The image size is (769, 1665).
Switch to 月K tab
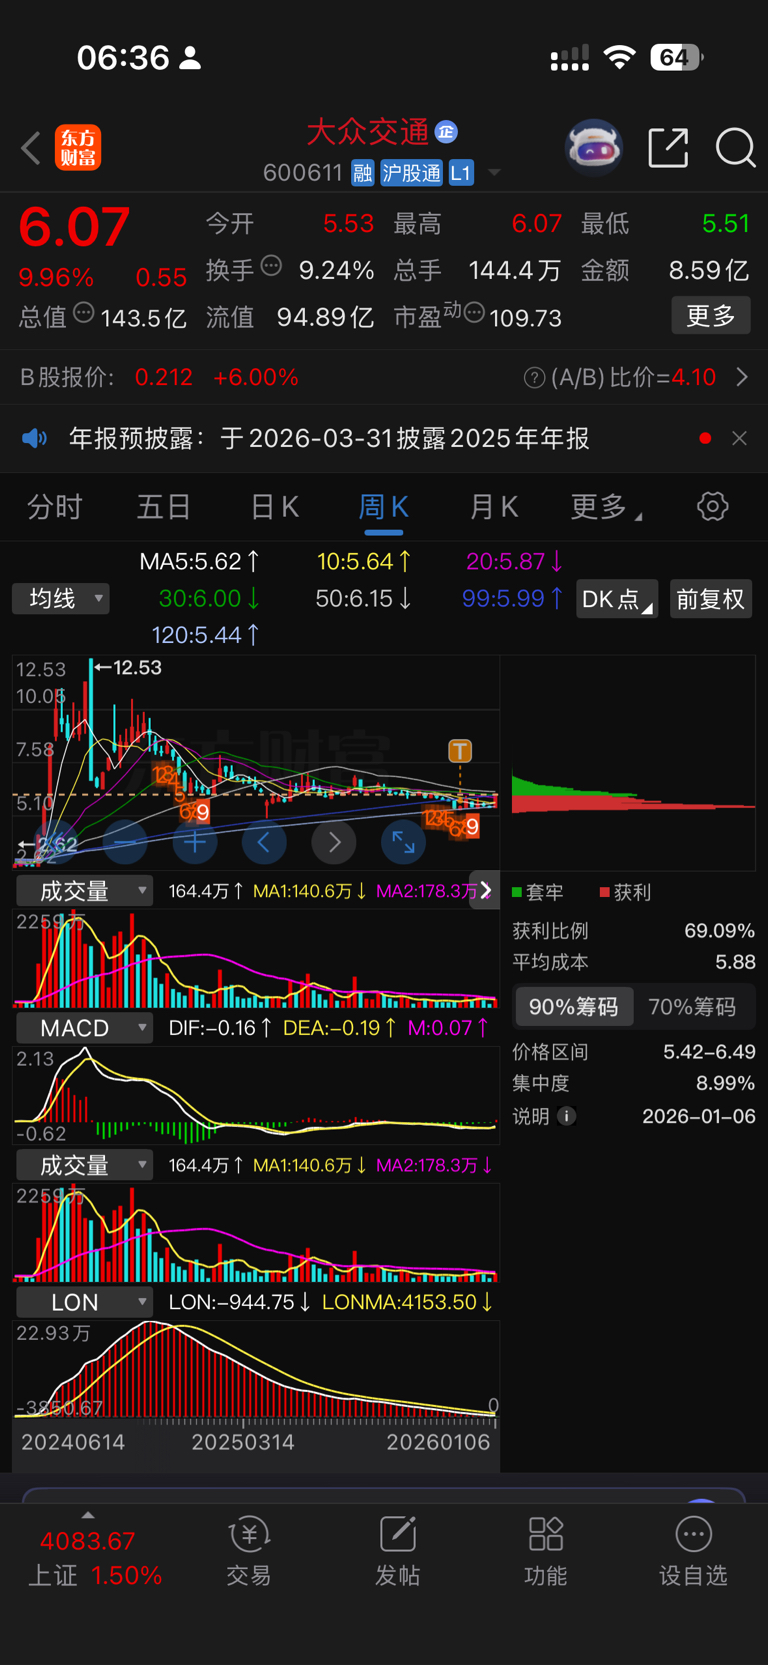(494, 507)
